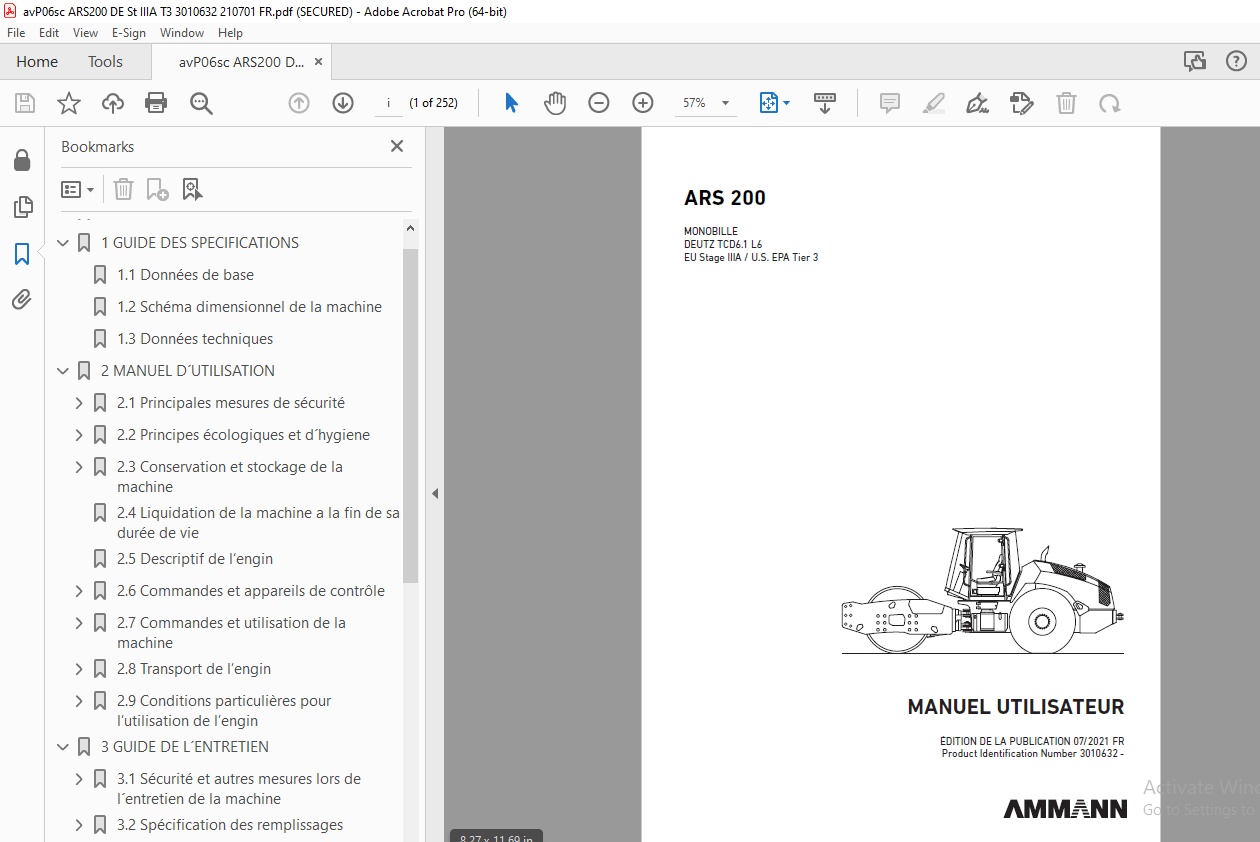The width and height of the screenshot is (1260, 842).
Task: Expand 2.1 Principales mesures de sécurité
Action: pyautogui.click(x=79, y=403)
